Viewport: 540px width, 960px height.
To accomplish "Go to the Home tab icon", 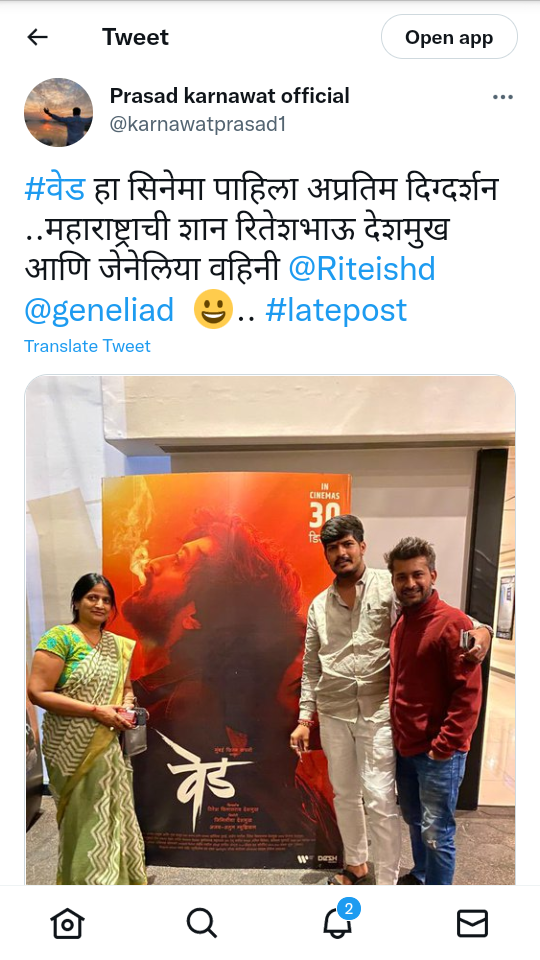I will click(x=67, y=923).
